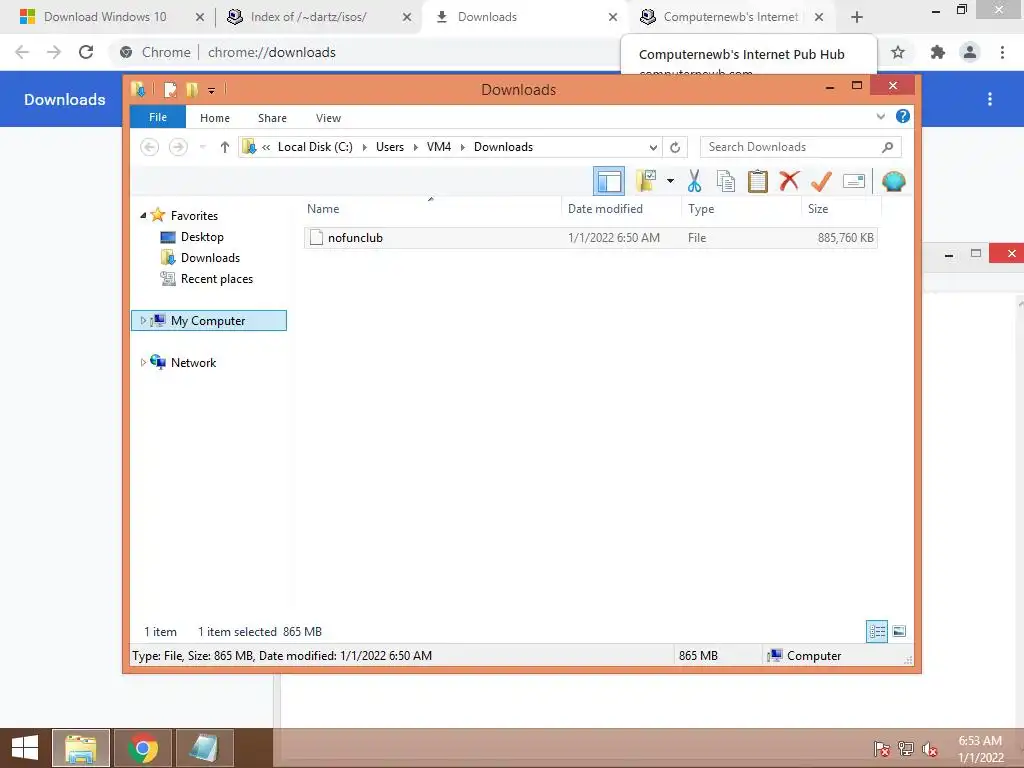Select My Computer in navigation pane
The height and width of the screenshot is (768, 1024).
tap(208, 321)
